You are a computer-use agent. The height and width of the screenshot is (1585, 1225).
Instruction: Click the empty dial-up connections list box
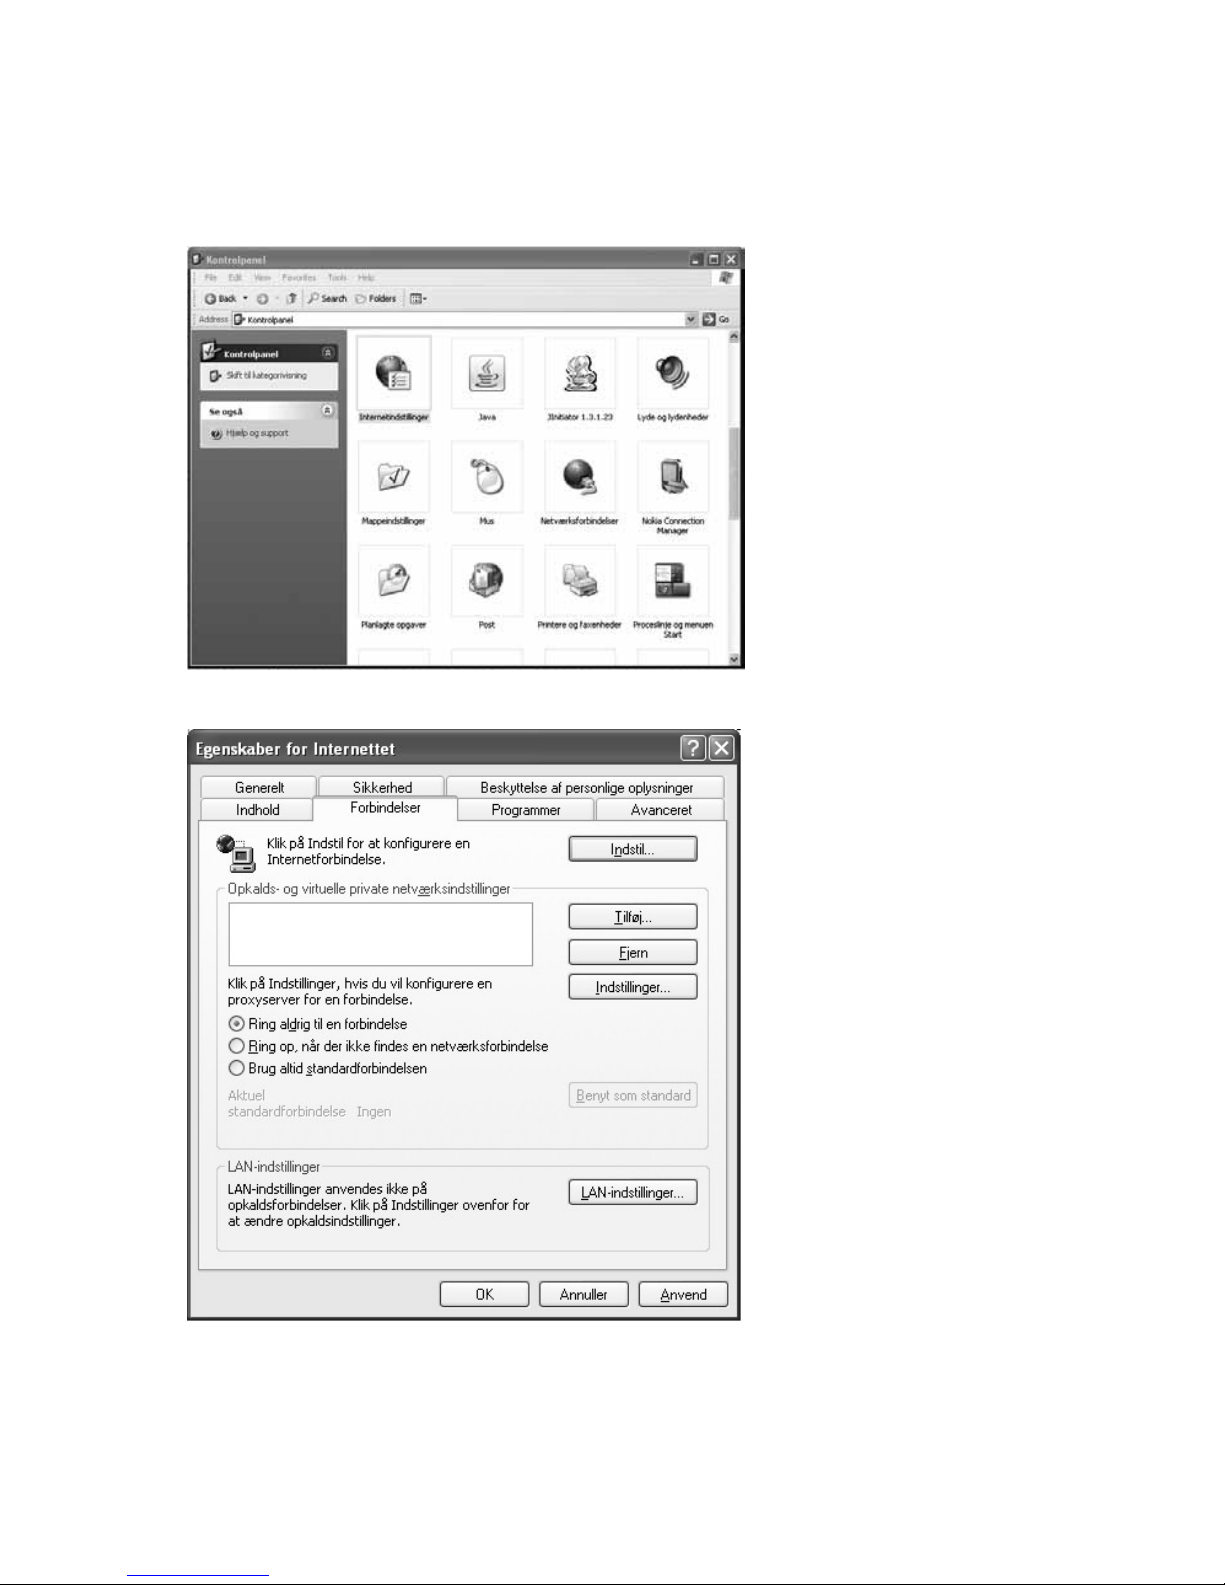coord(381,934)
